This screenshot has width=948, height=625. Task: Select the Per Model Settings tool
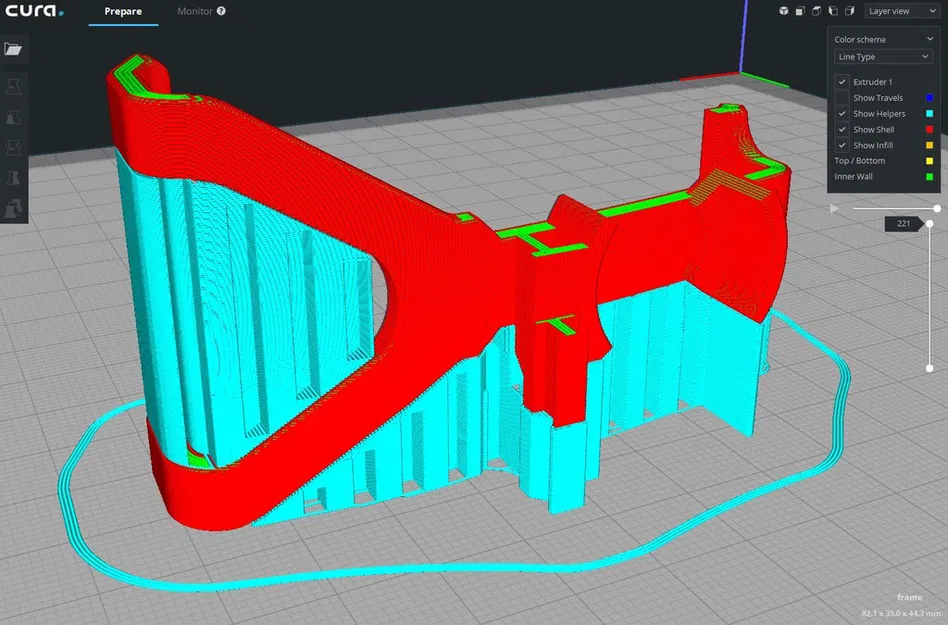[x=13, y=208]
